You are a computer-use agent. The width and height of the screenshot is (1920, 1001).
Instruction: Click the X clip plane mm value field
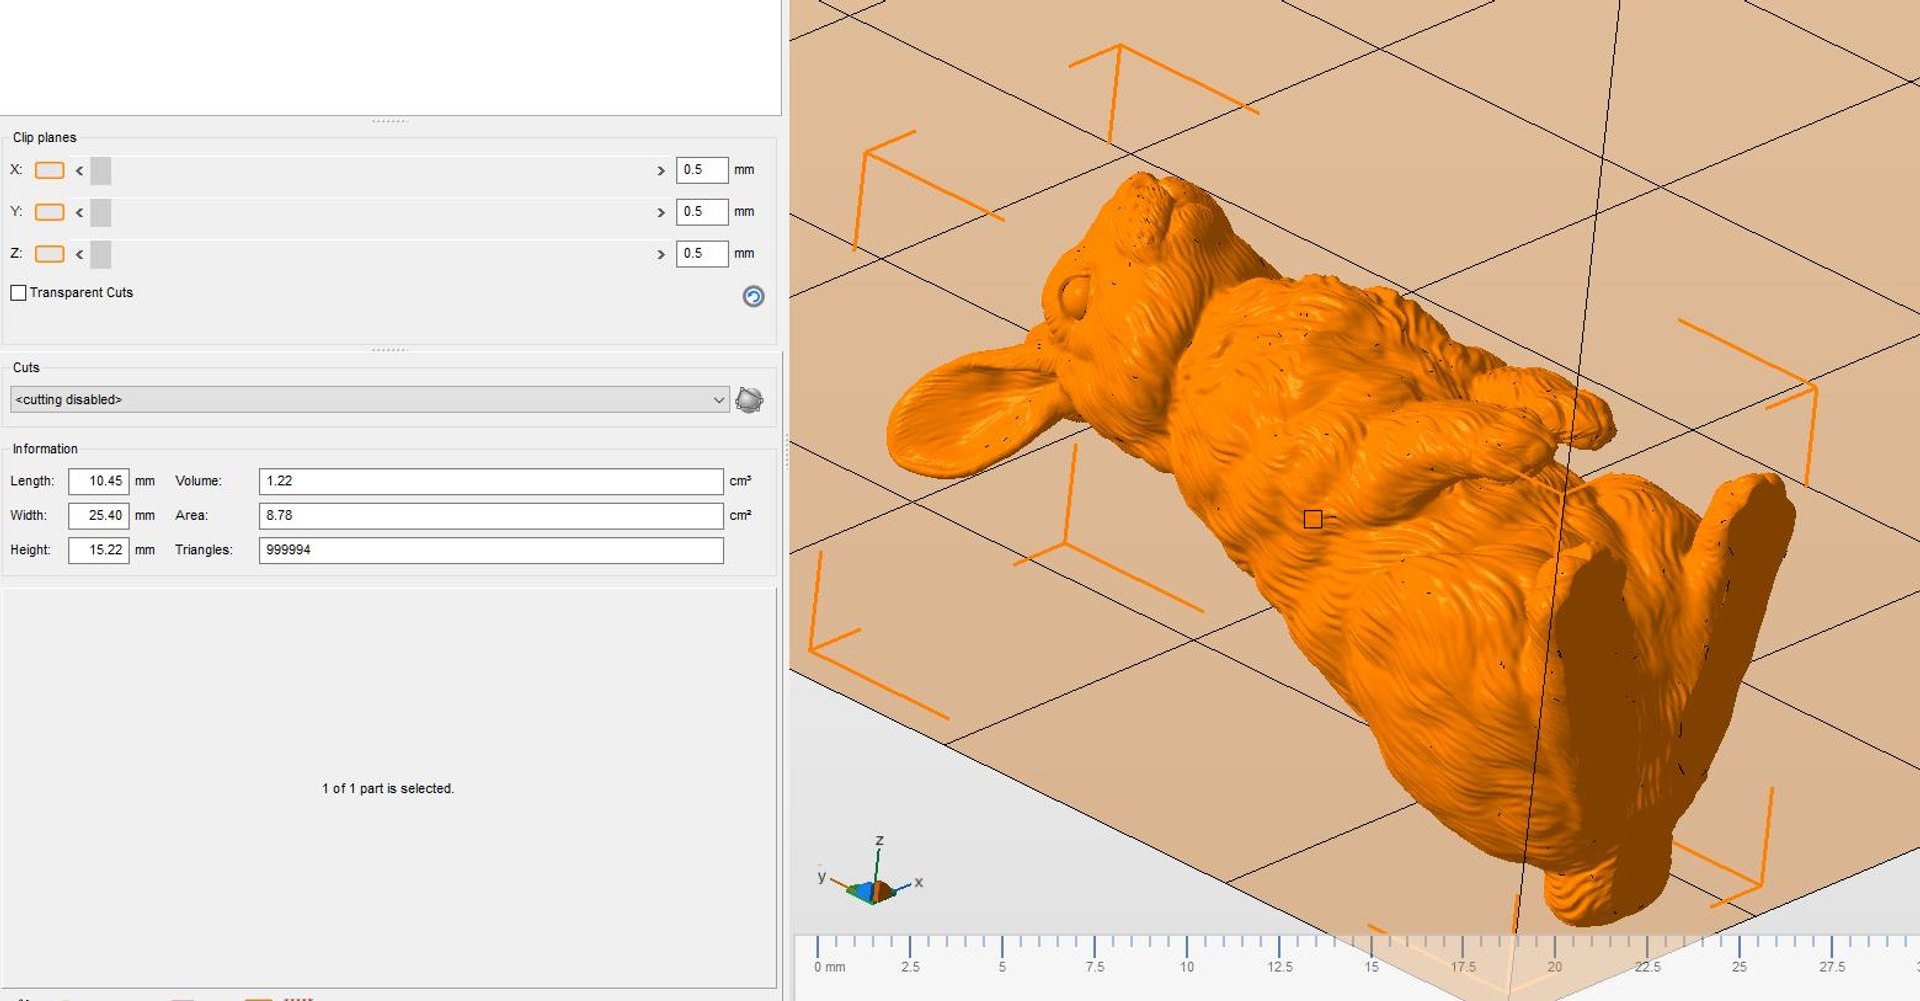(702, 170)
